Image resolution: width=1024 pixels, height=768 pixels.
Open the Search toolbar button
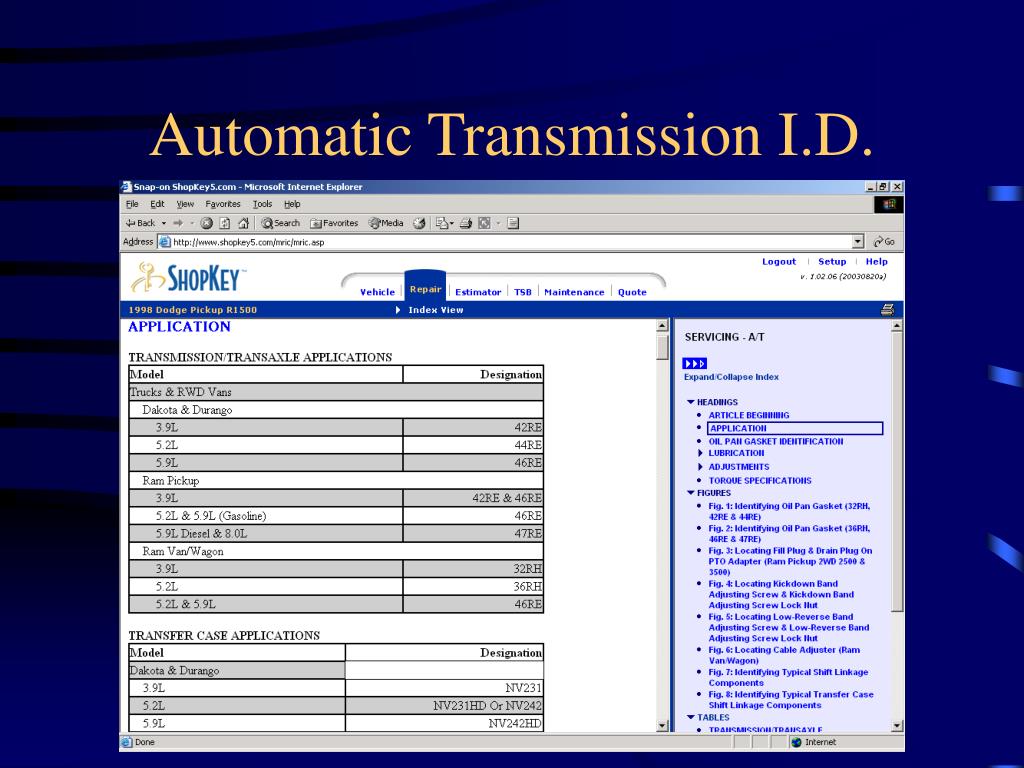click(x=280, y=223)
